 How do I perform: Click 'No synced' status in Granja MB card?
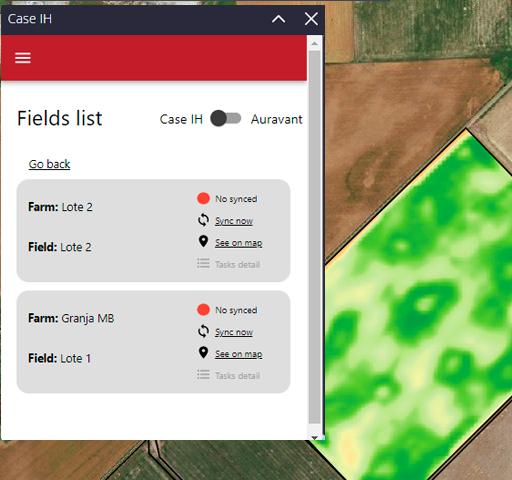(236, 310)
